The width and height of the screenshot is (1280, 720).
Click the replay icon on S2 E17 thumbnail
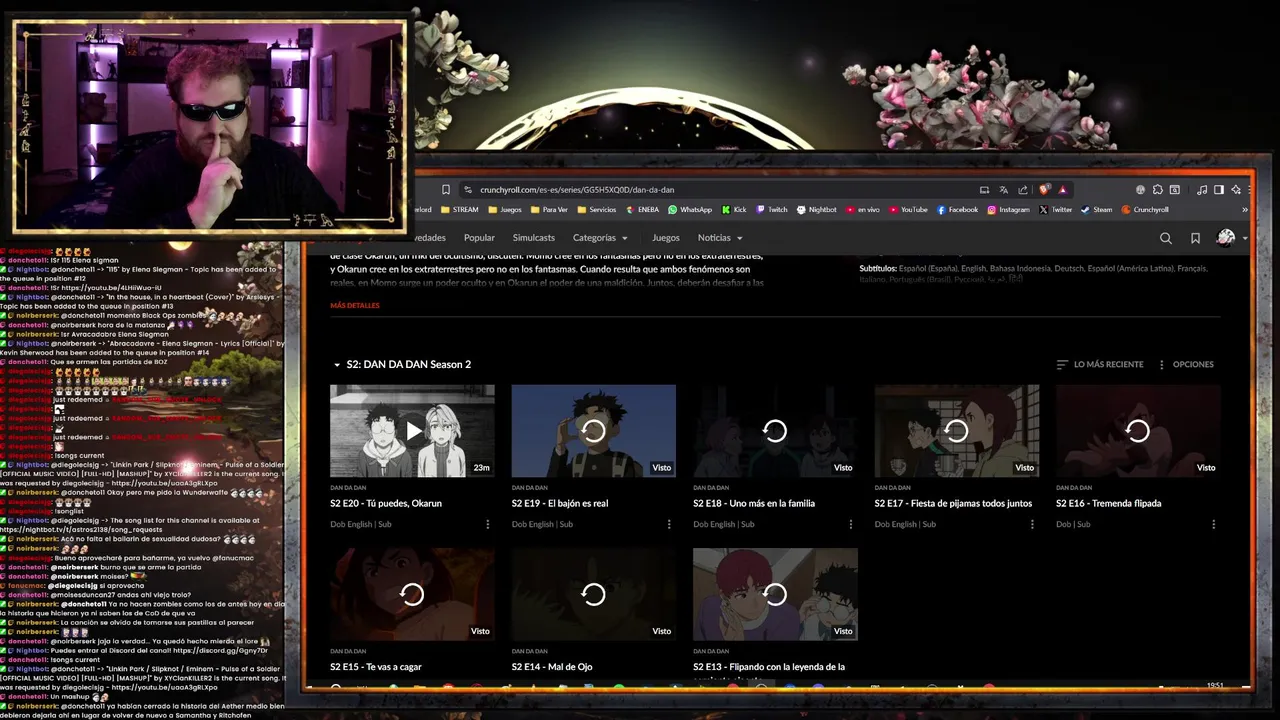click(x=956, y=431)
